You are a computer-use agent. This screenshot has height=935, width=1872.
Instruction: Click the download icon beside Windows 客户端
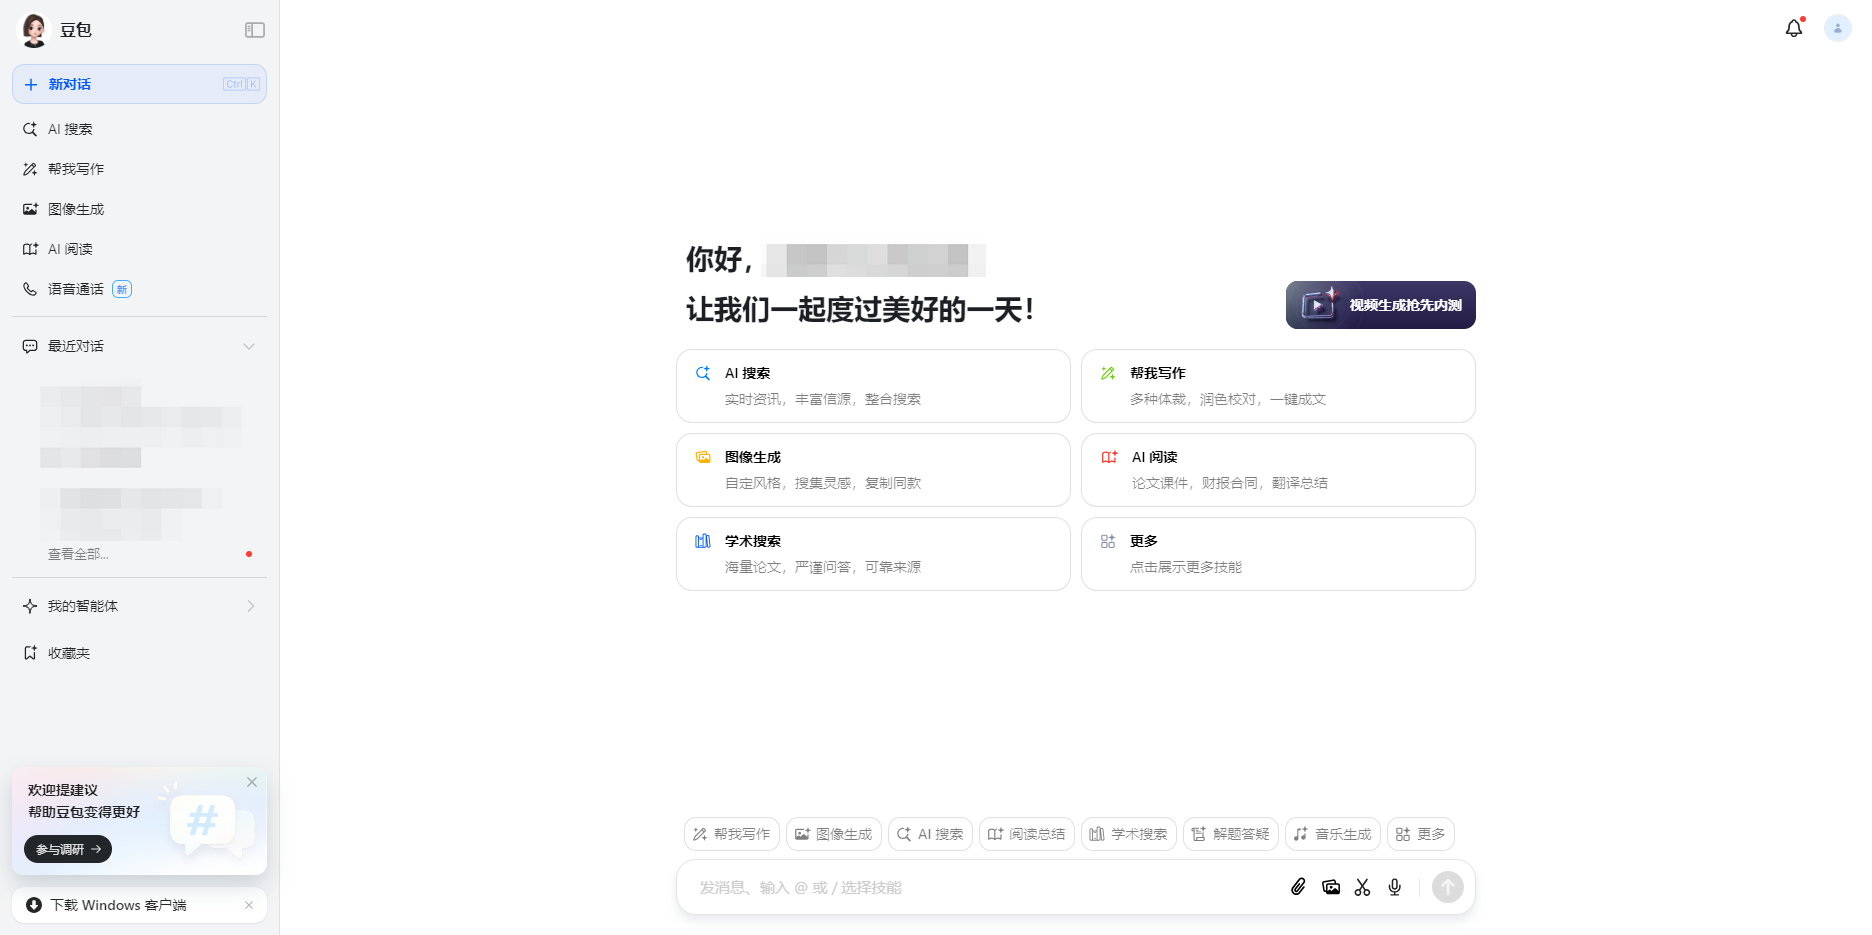coord(34,905)
